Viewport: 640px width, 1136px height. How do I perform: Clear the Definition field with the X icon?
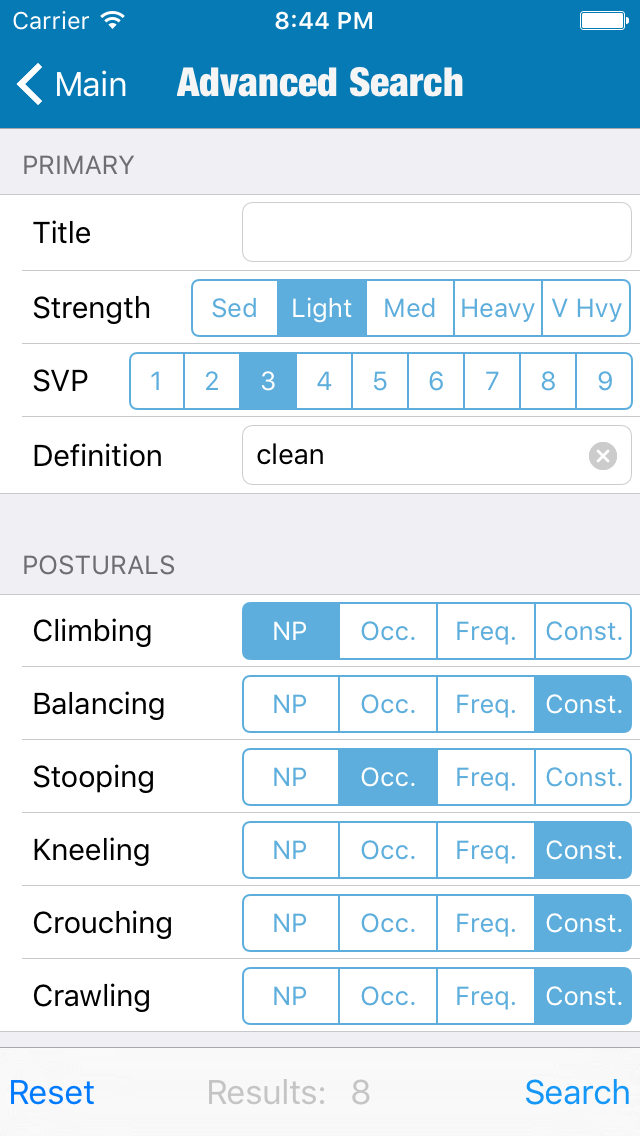tap(602, 456)
